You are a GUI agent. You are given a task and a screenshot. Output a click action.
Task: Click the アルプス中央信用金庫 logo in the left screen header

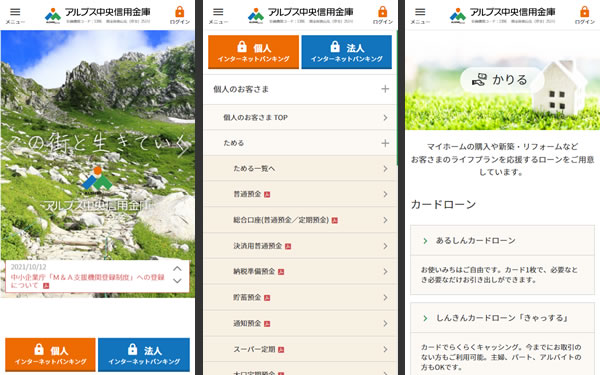click(98, 15)
